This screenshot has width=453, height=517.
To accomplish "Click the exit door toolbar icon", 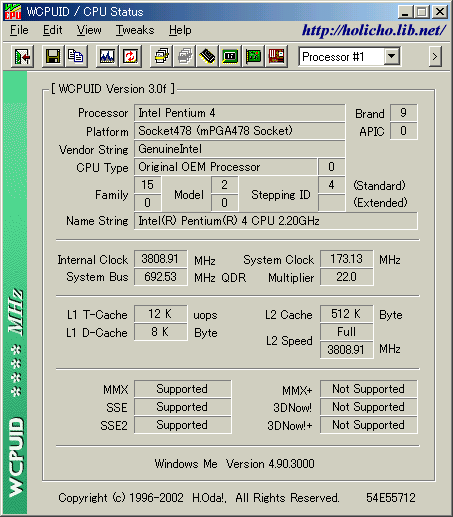I will coord(22,57).
